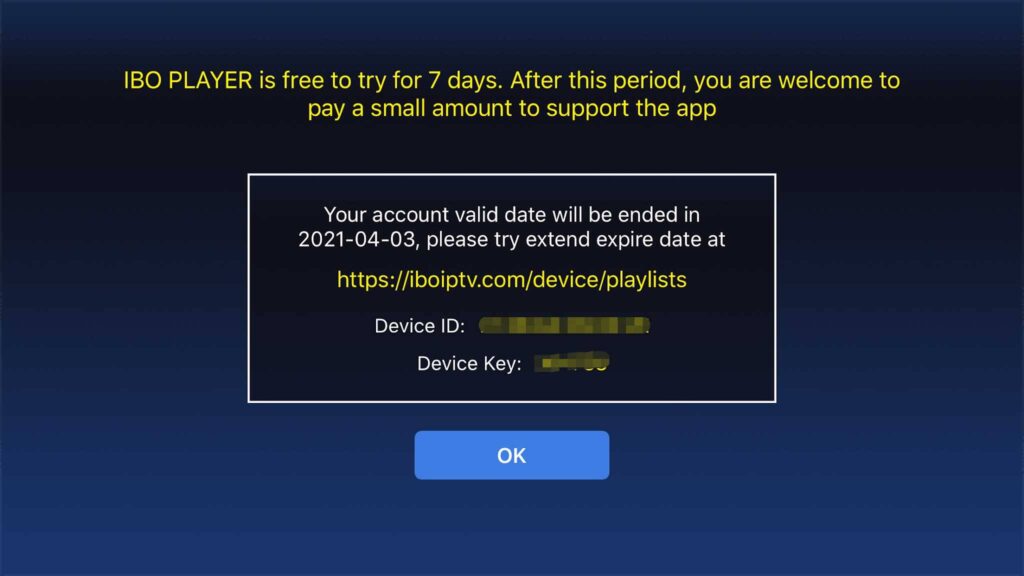The width and height of the screenshot is (1024, 576).
Task: Click the IBO PLAYER title words
Action: point(188,80)
